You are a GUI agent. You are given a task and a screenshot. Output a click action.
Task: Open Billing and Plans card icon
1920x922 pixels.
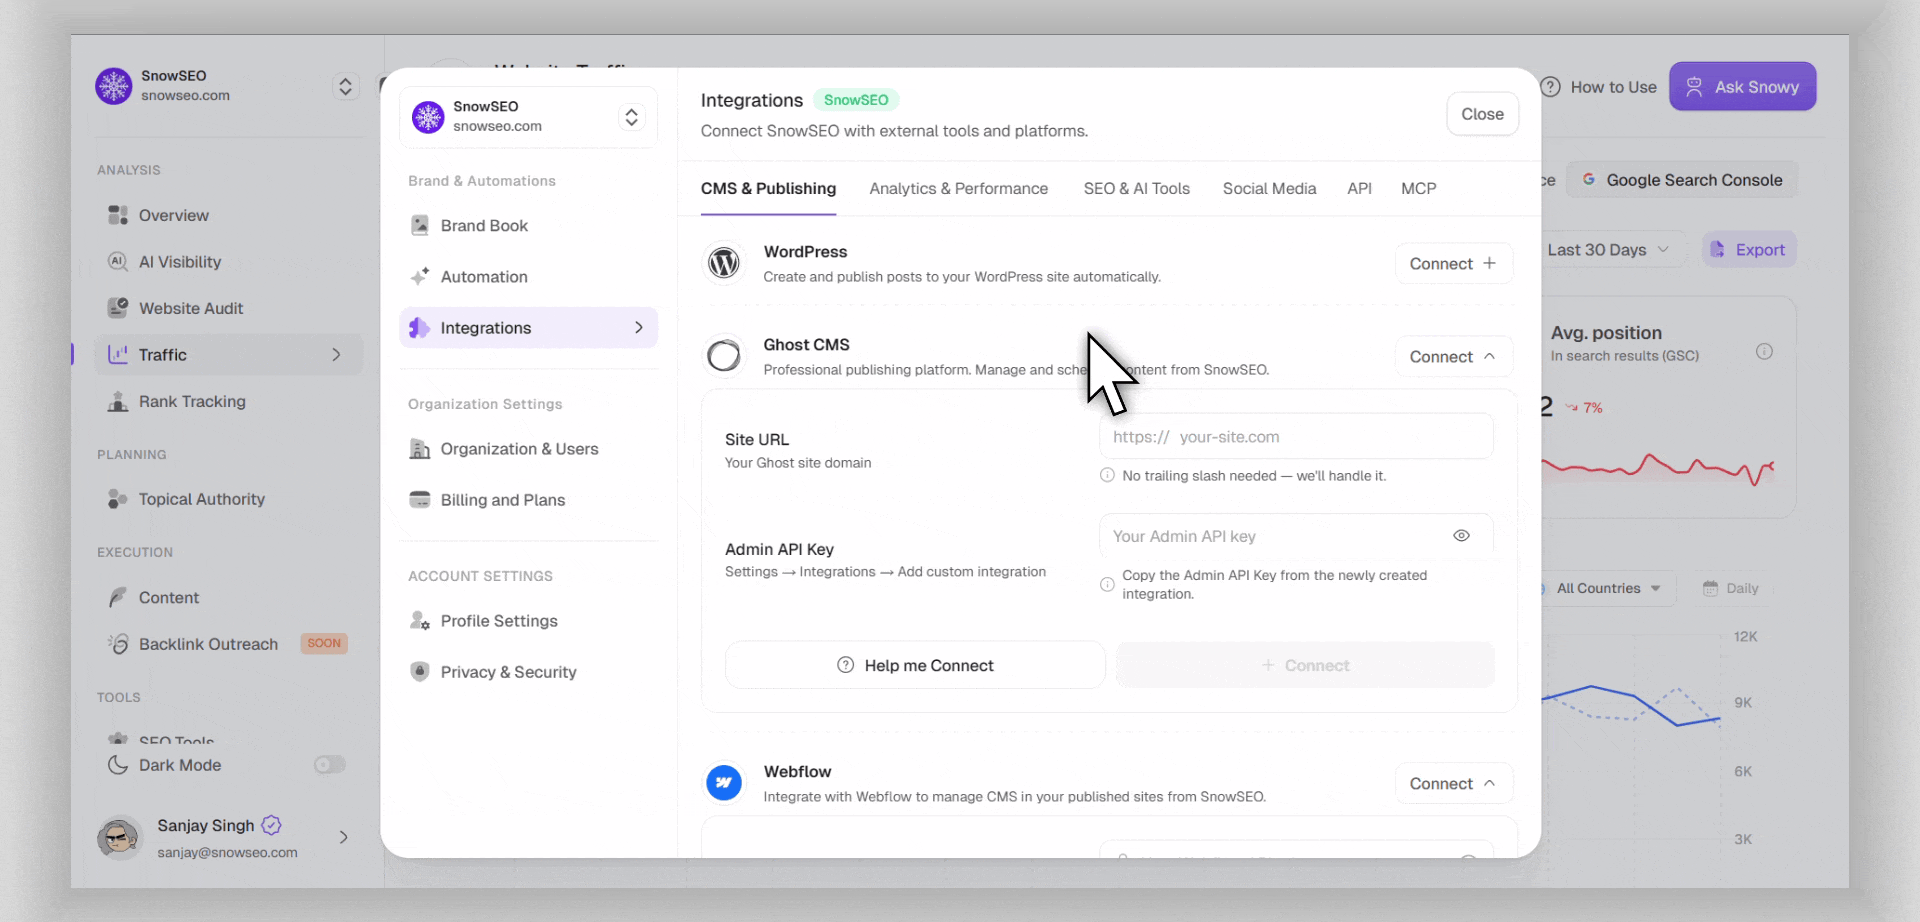tap(420, 500)
